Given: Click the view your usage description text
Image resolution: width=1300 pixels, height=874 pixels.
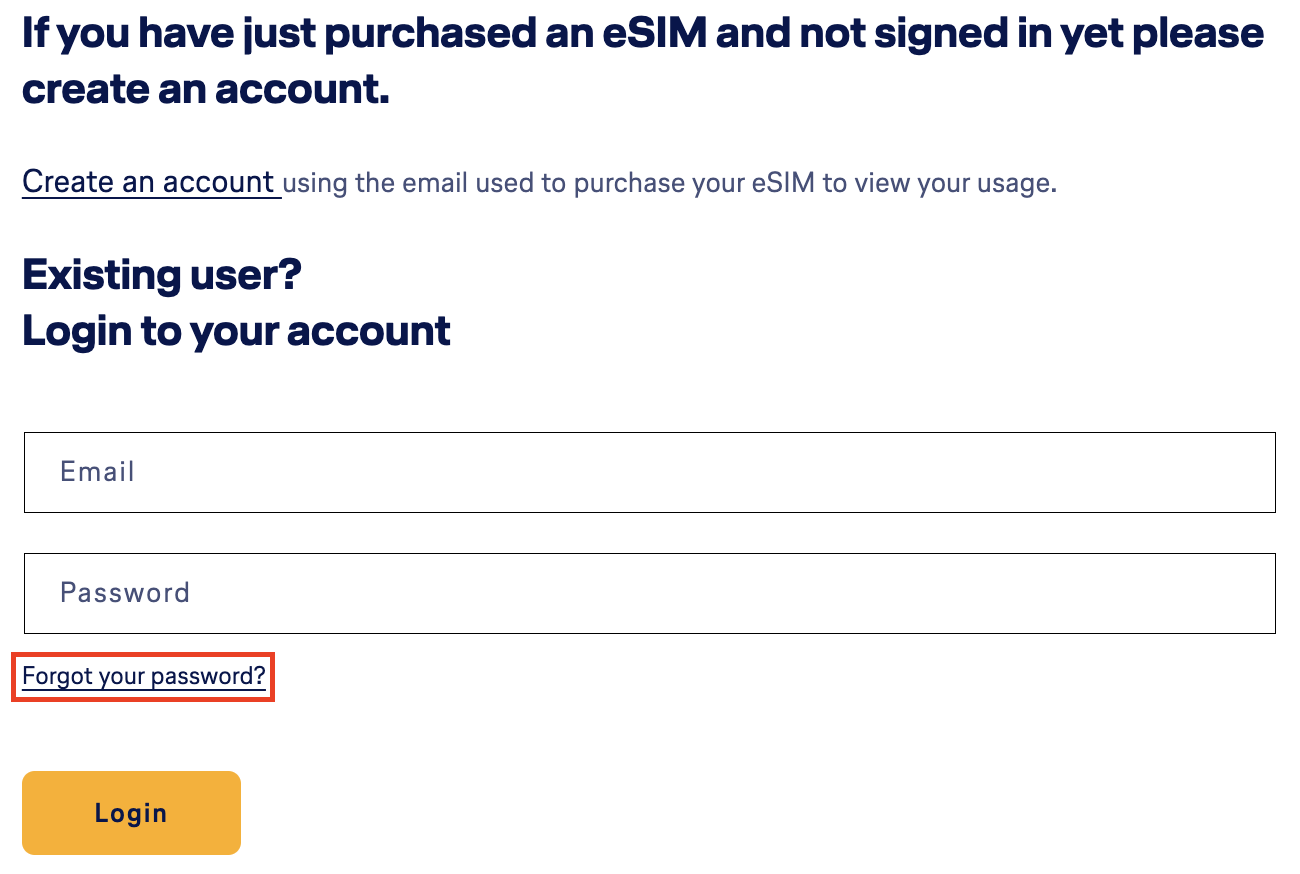Looking at the screenshot, I should tap(670, 183).
